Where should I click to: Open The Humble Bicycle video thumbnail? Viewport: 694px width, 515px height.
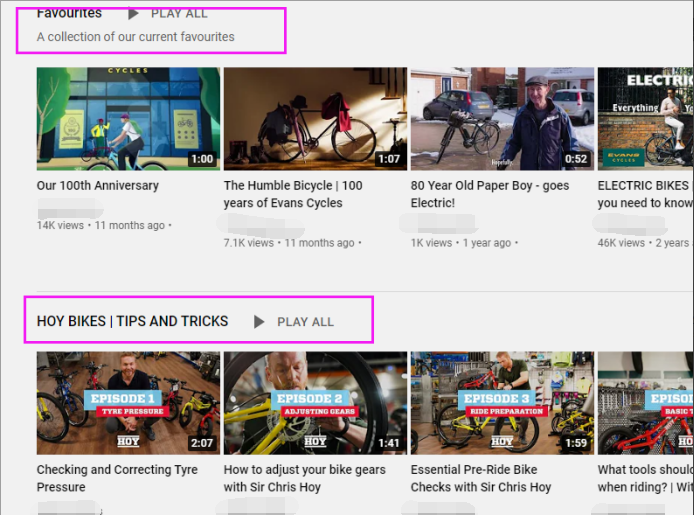click(315, 119)
